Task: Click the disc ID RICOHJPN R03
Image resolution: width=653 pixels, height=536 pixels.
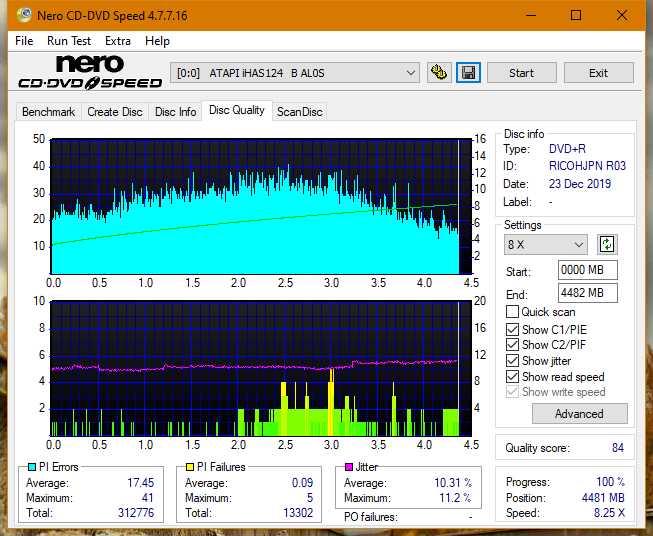Action: point(587,166)
